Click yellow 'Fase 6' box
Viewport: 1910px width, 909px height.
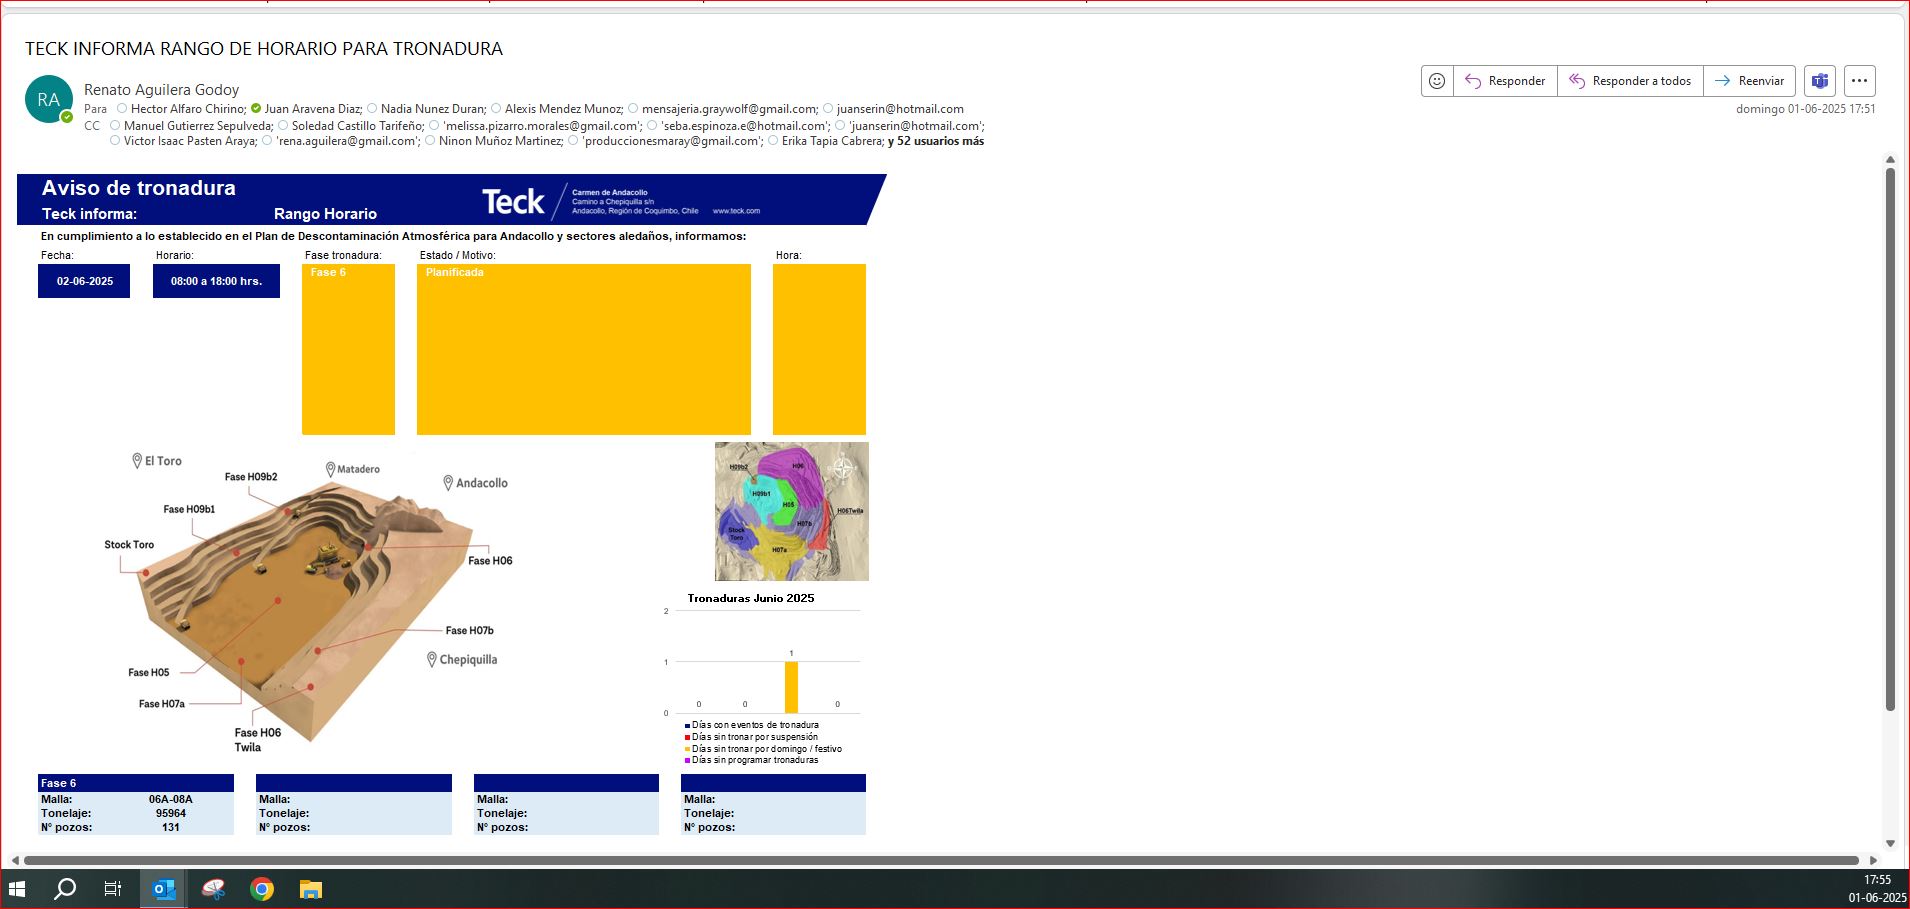348,349
